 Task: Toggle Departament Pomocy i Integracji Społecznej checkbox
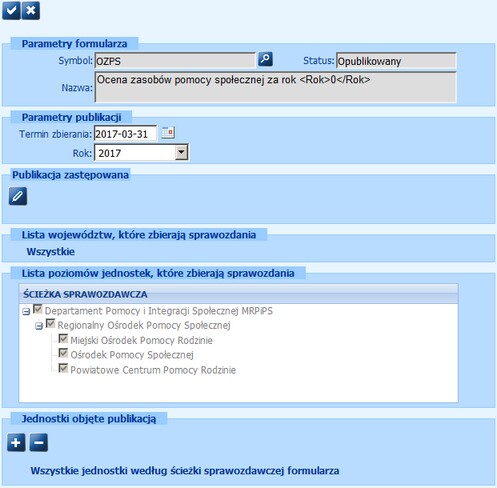[x=38, y=309]
